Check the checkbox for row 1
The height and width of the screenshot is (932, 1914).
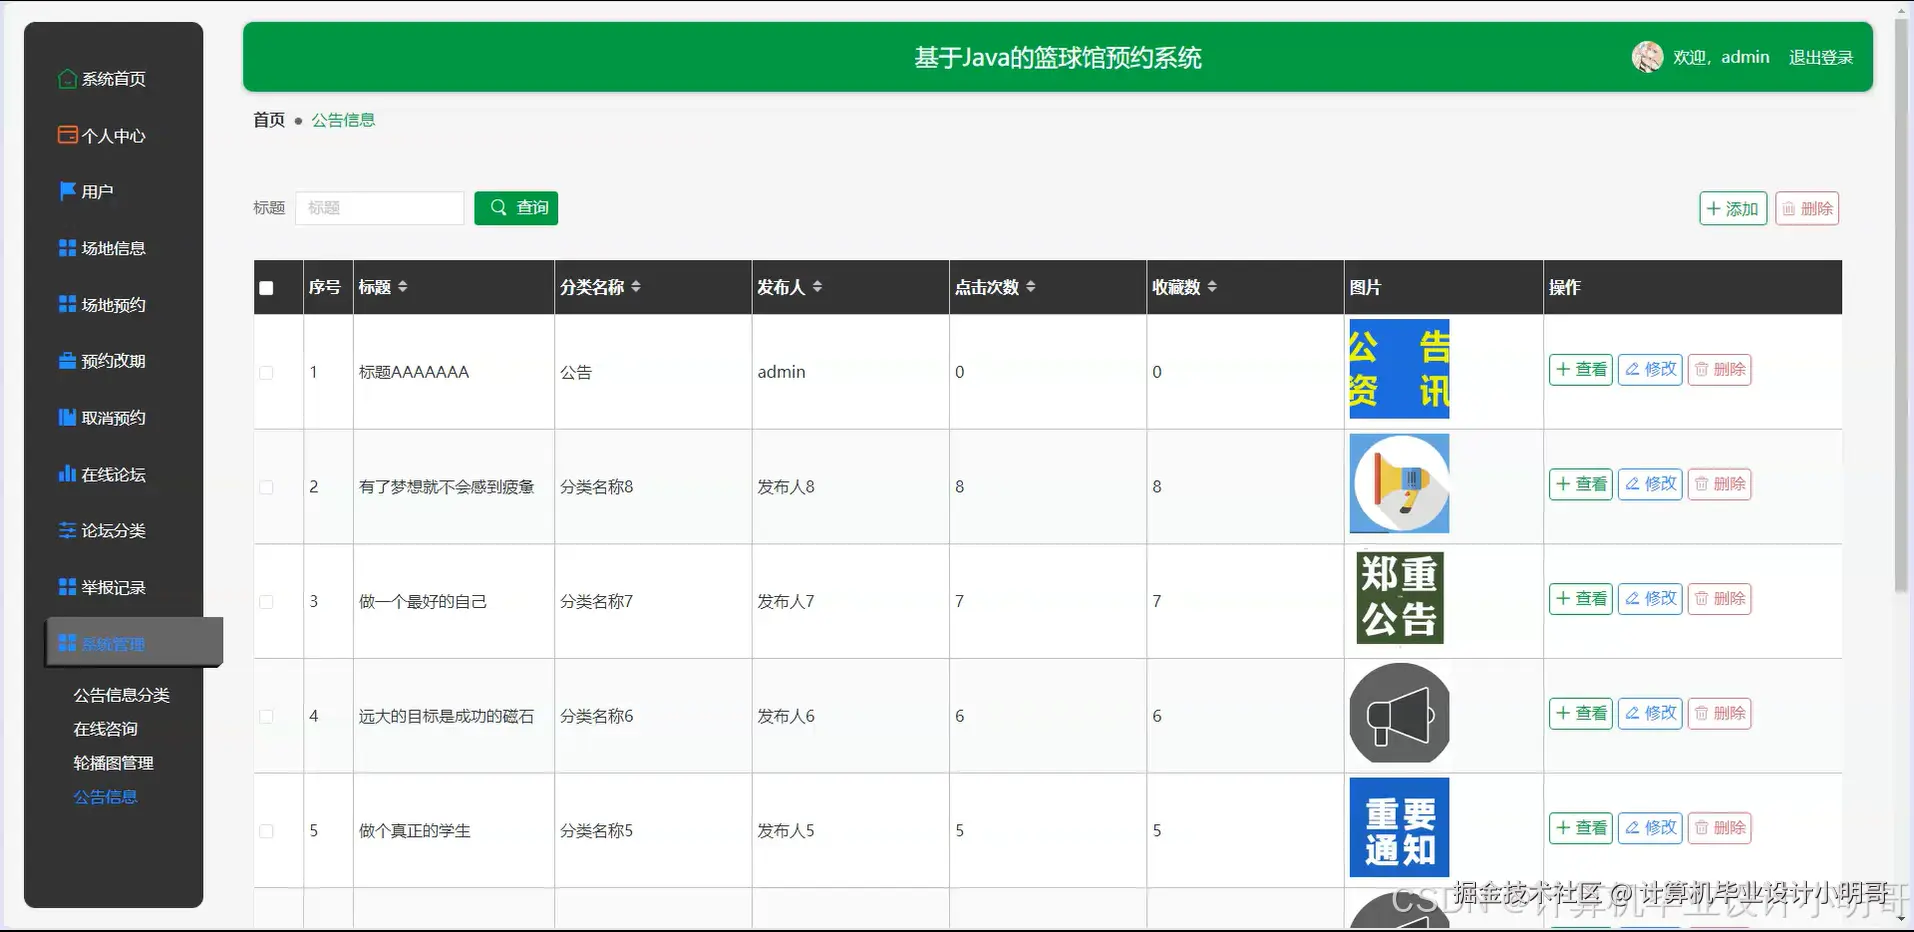pos(266,372)
